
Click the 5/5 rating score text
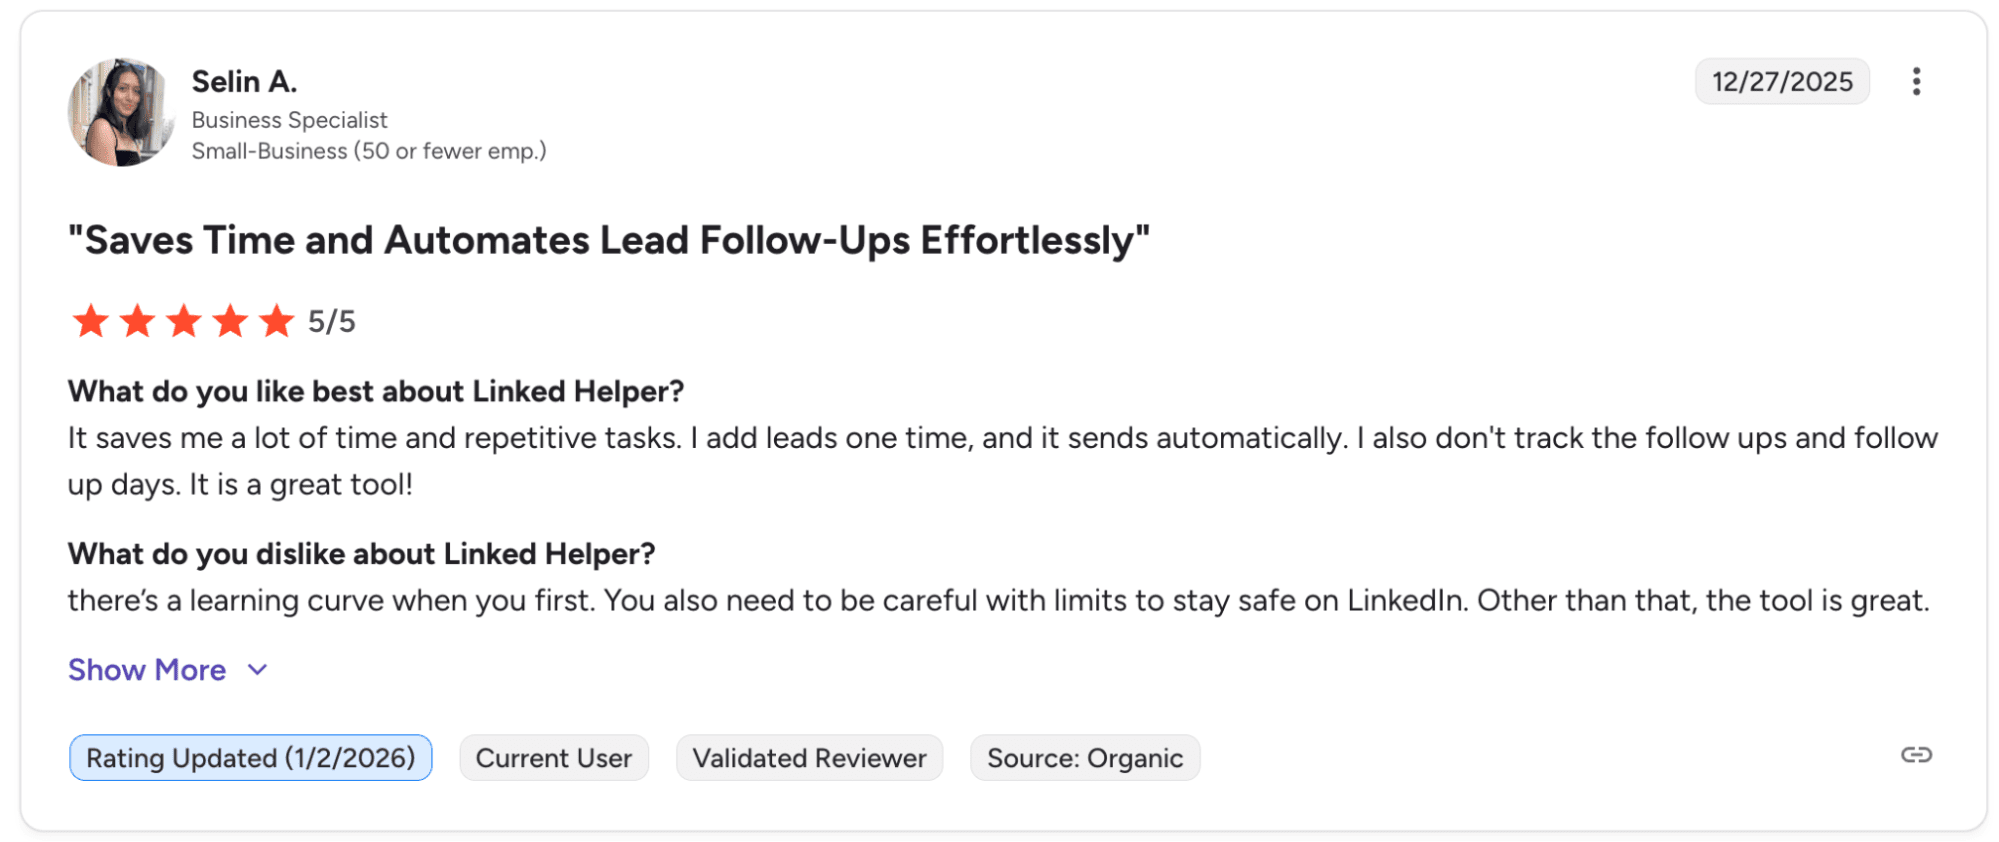coord(332,322)
